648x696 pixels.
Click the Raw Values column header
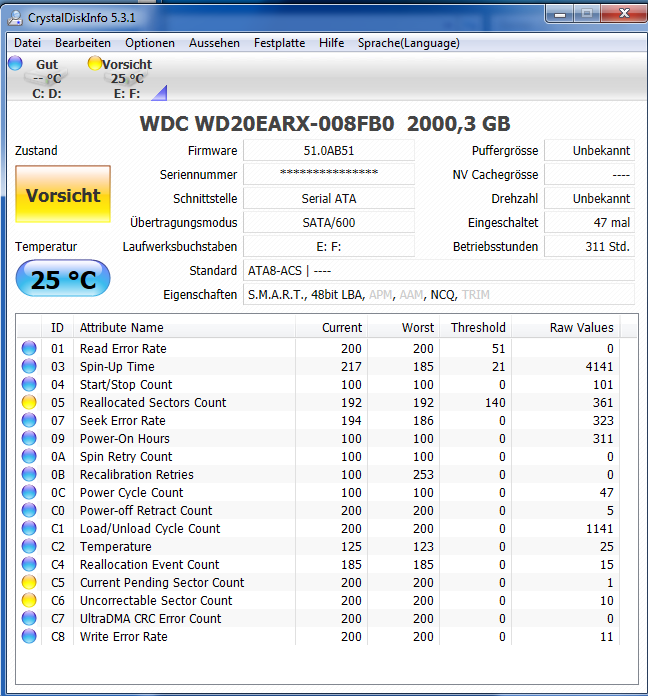566,328
